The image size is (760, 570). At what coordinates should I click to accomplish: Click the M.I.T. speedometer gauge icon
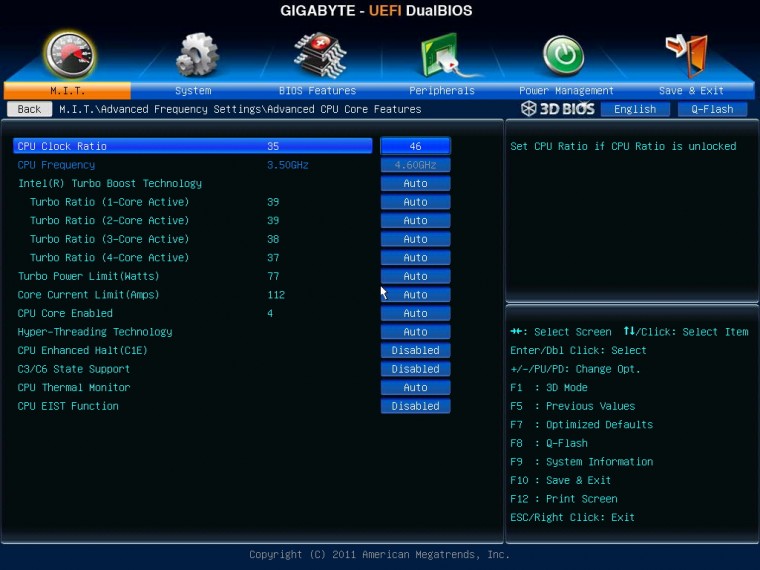(x=69, y=55)
